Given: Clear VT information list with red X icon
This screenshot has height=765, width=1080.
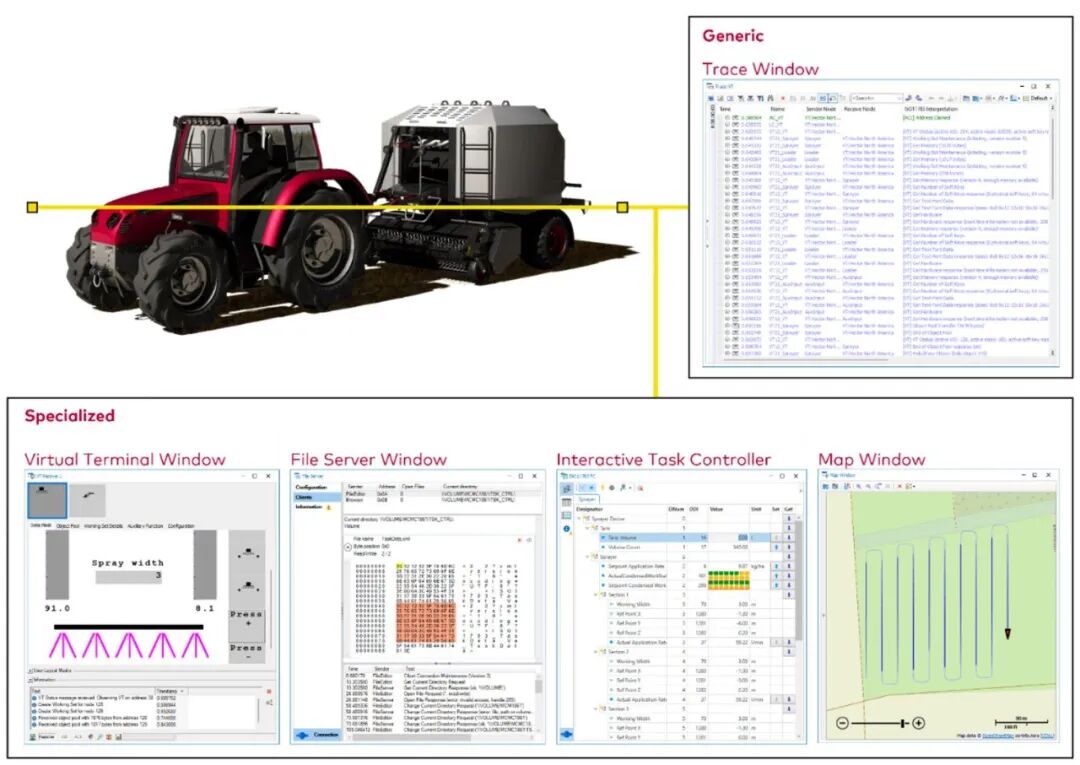Looking at the screenshot, I should pyautogui.click(x=269, y=691).
